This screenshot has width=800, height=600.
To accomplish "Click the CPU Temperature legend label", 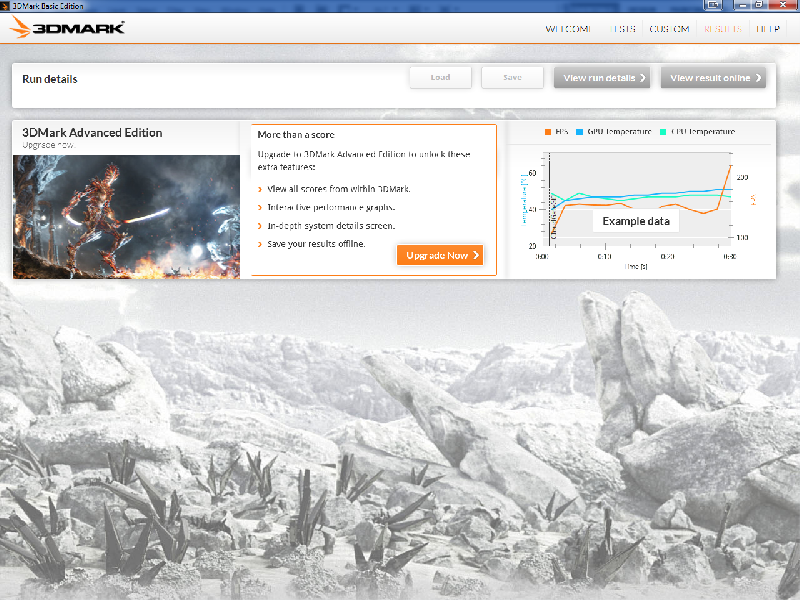I will pos(703,132).
